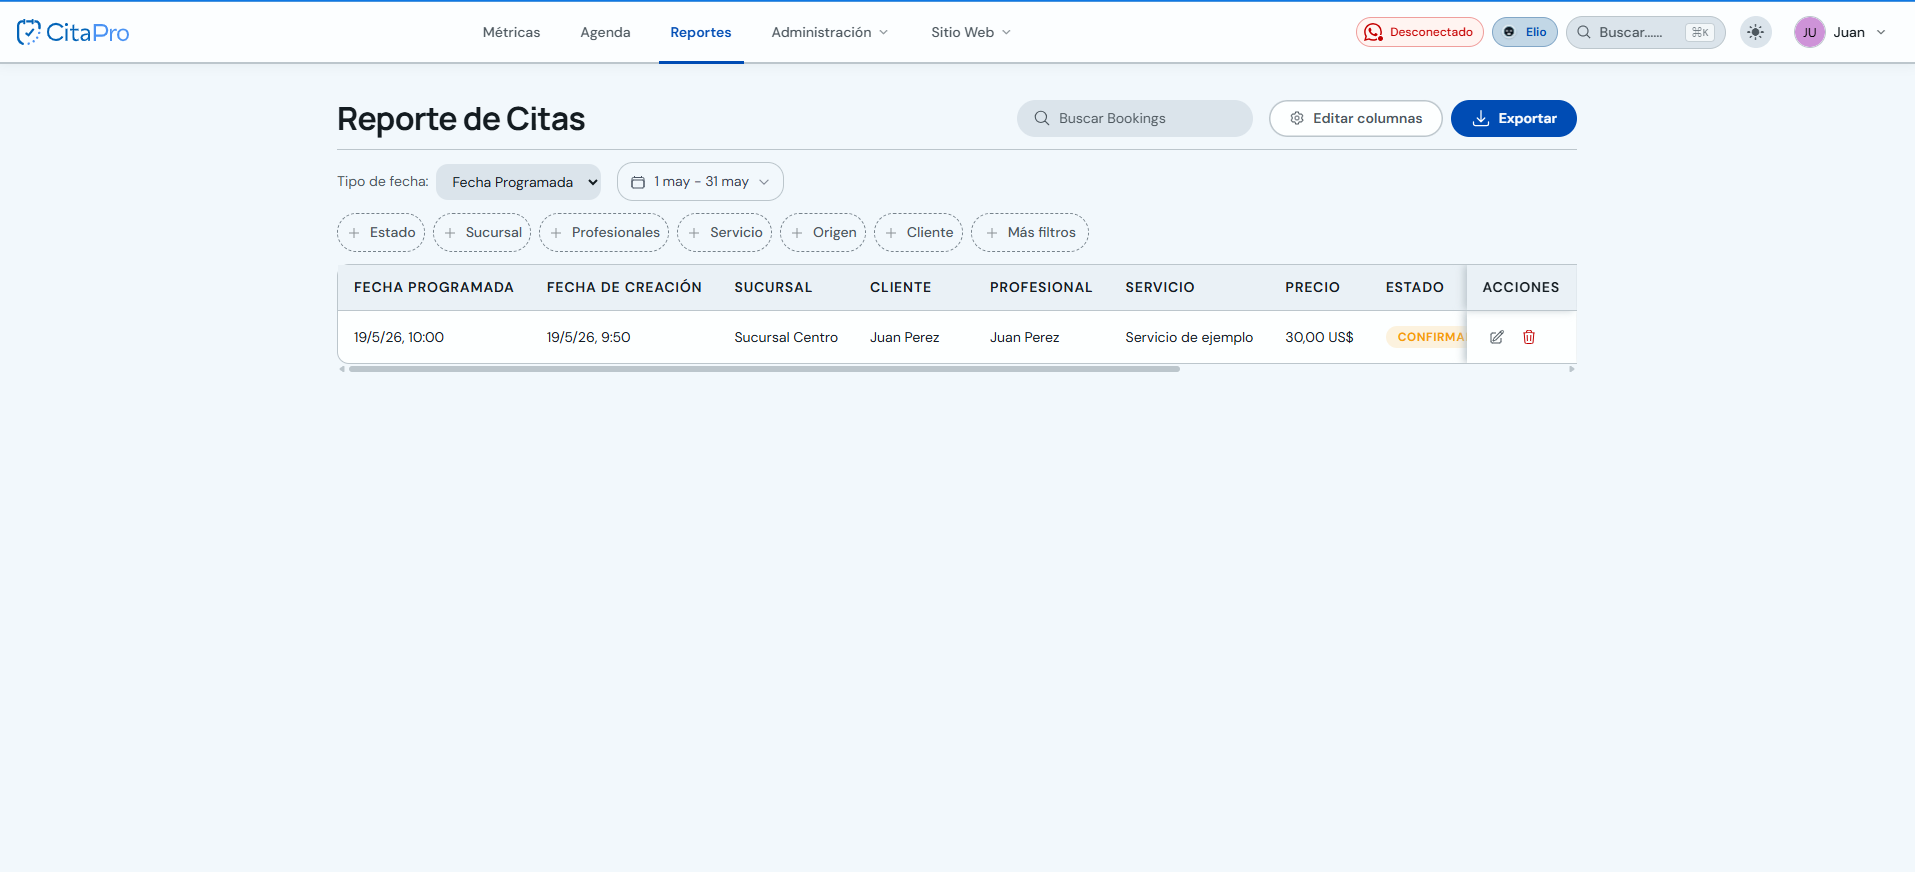
Task: Click the FECHA PROGRAMADA column header
Action: coord(433,287)
